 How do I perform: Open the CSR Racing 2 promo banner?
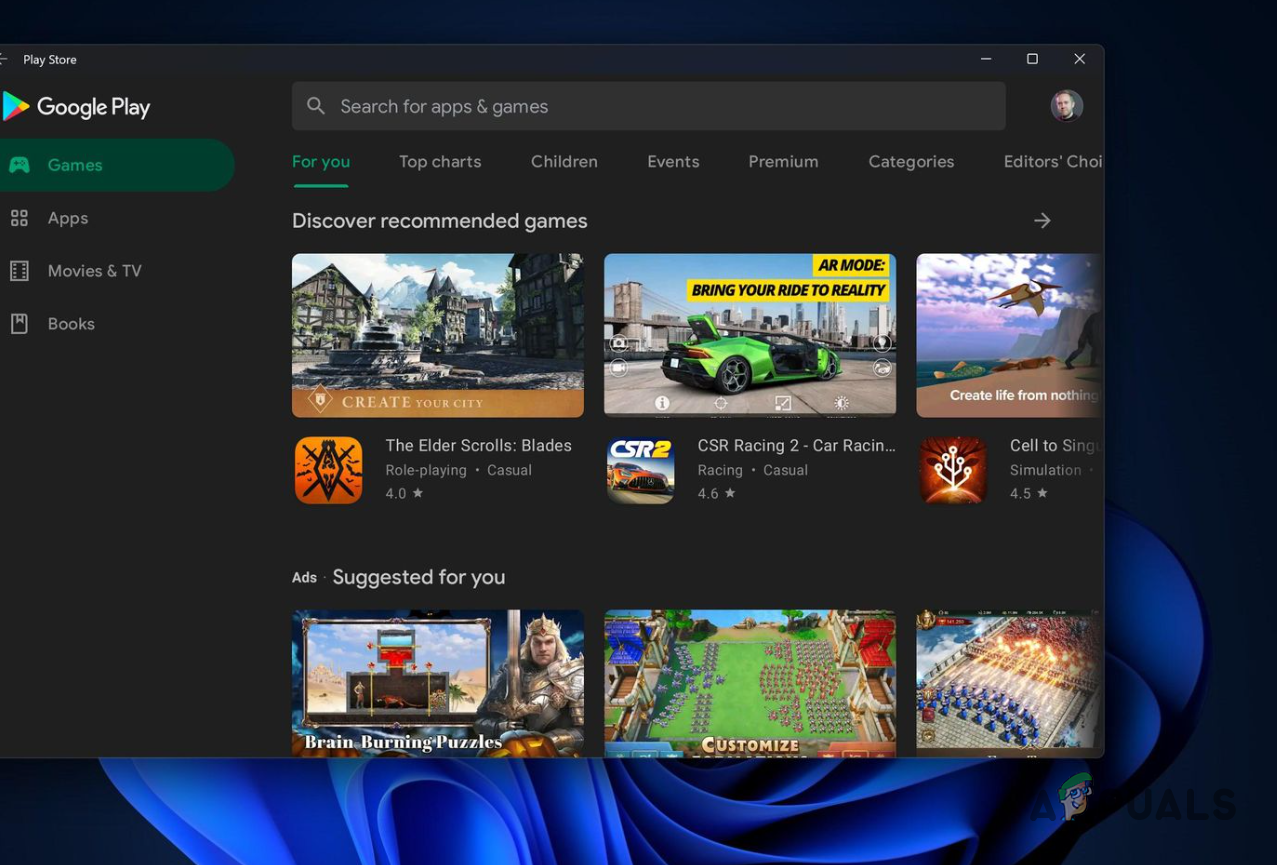[x=749, y=334]
